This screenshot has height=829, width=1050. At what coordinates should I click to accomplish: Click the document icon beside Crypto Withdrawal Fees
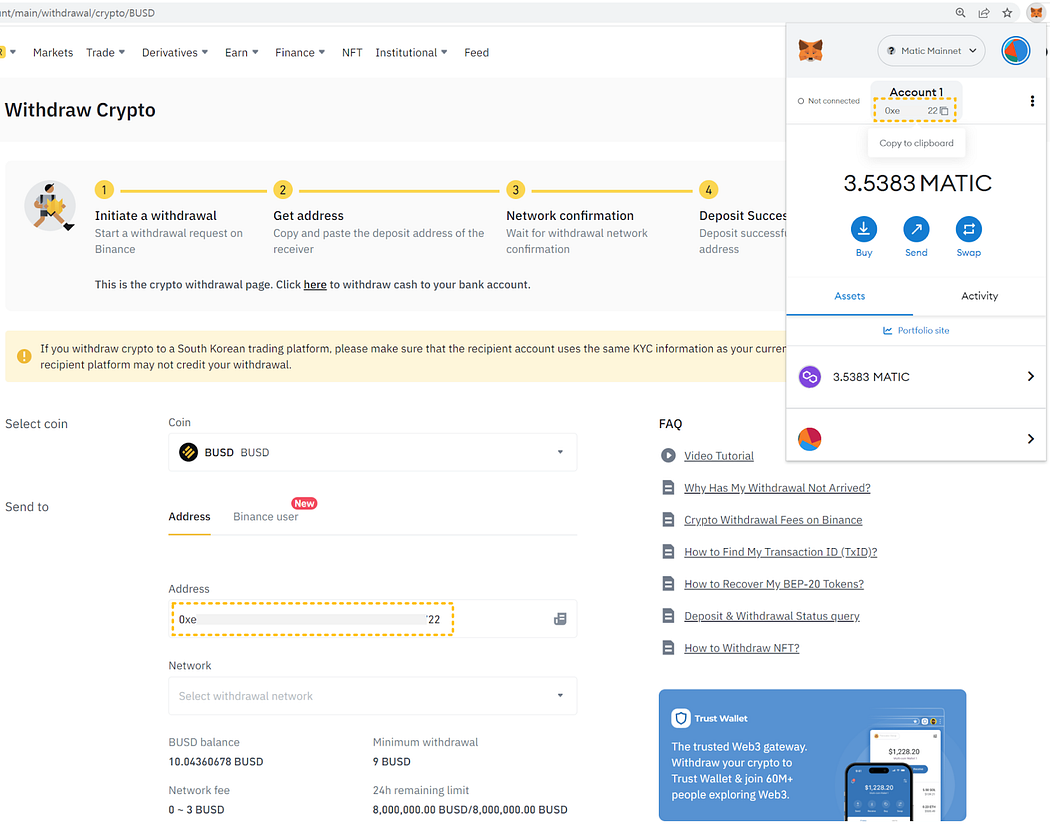click(x=668, y=520)
